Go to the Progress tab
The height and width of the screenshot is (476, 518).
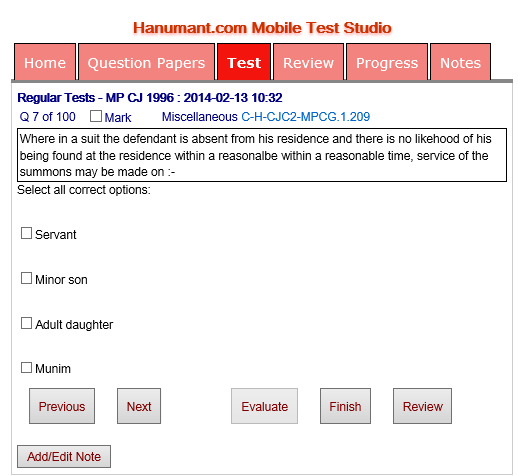[x=387, y=62]
